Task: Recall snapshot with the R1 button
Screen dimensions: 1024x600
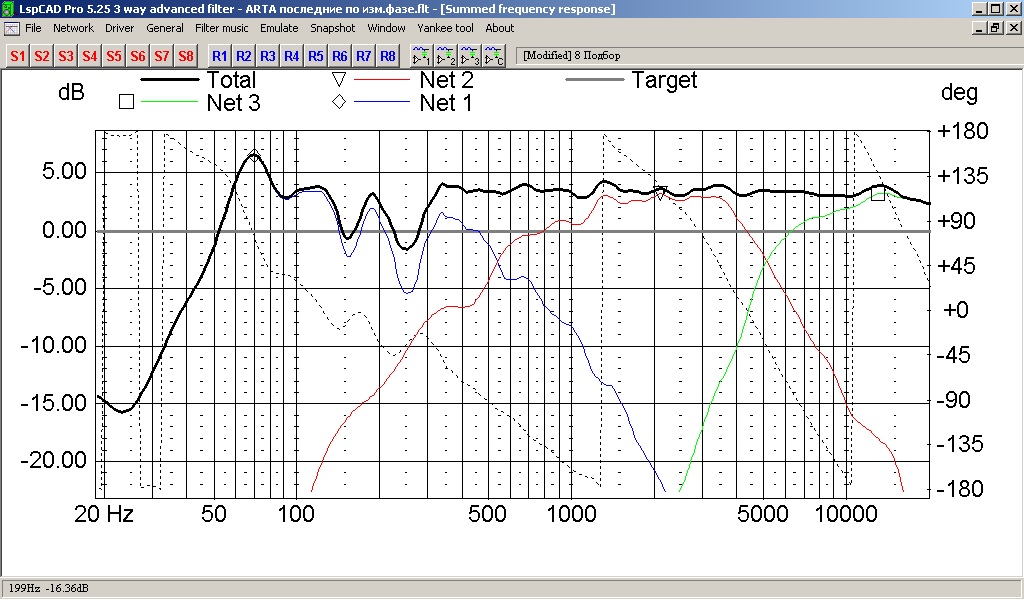Action: click(220, 56)
